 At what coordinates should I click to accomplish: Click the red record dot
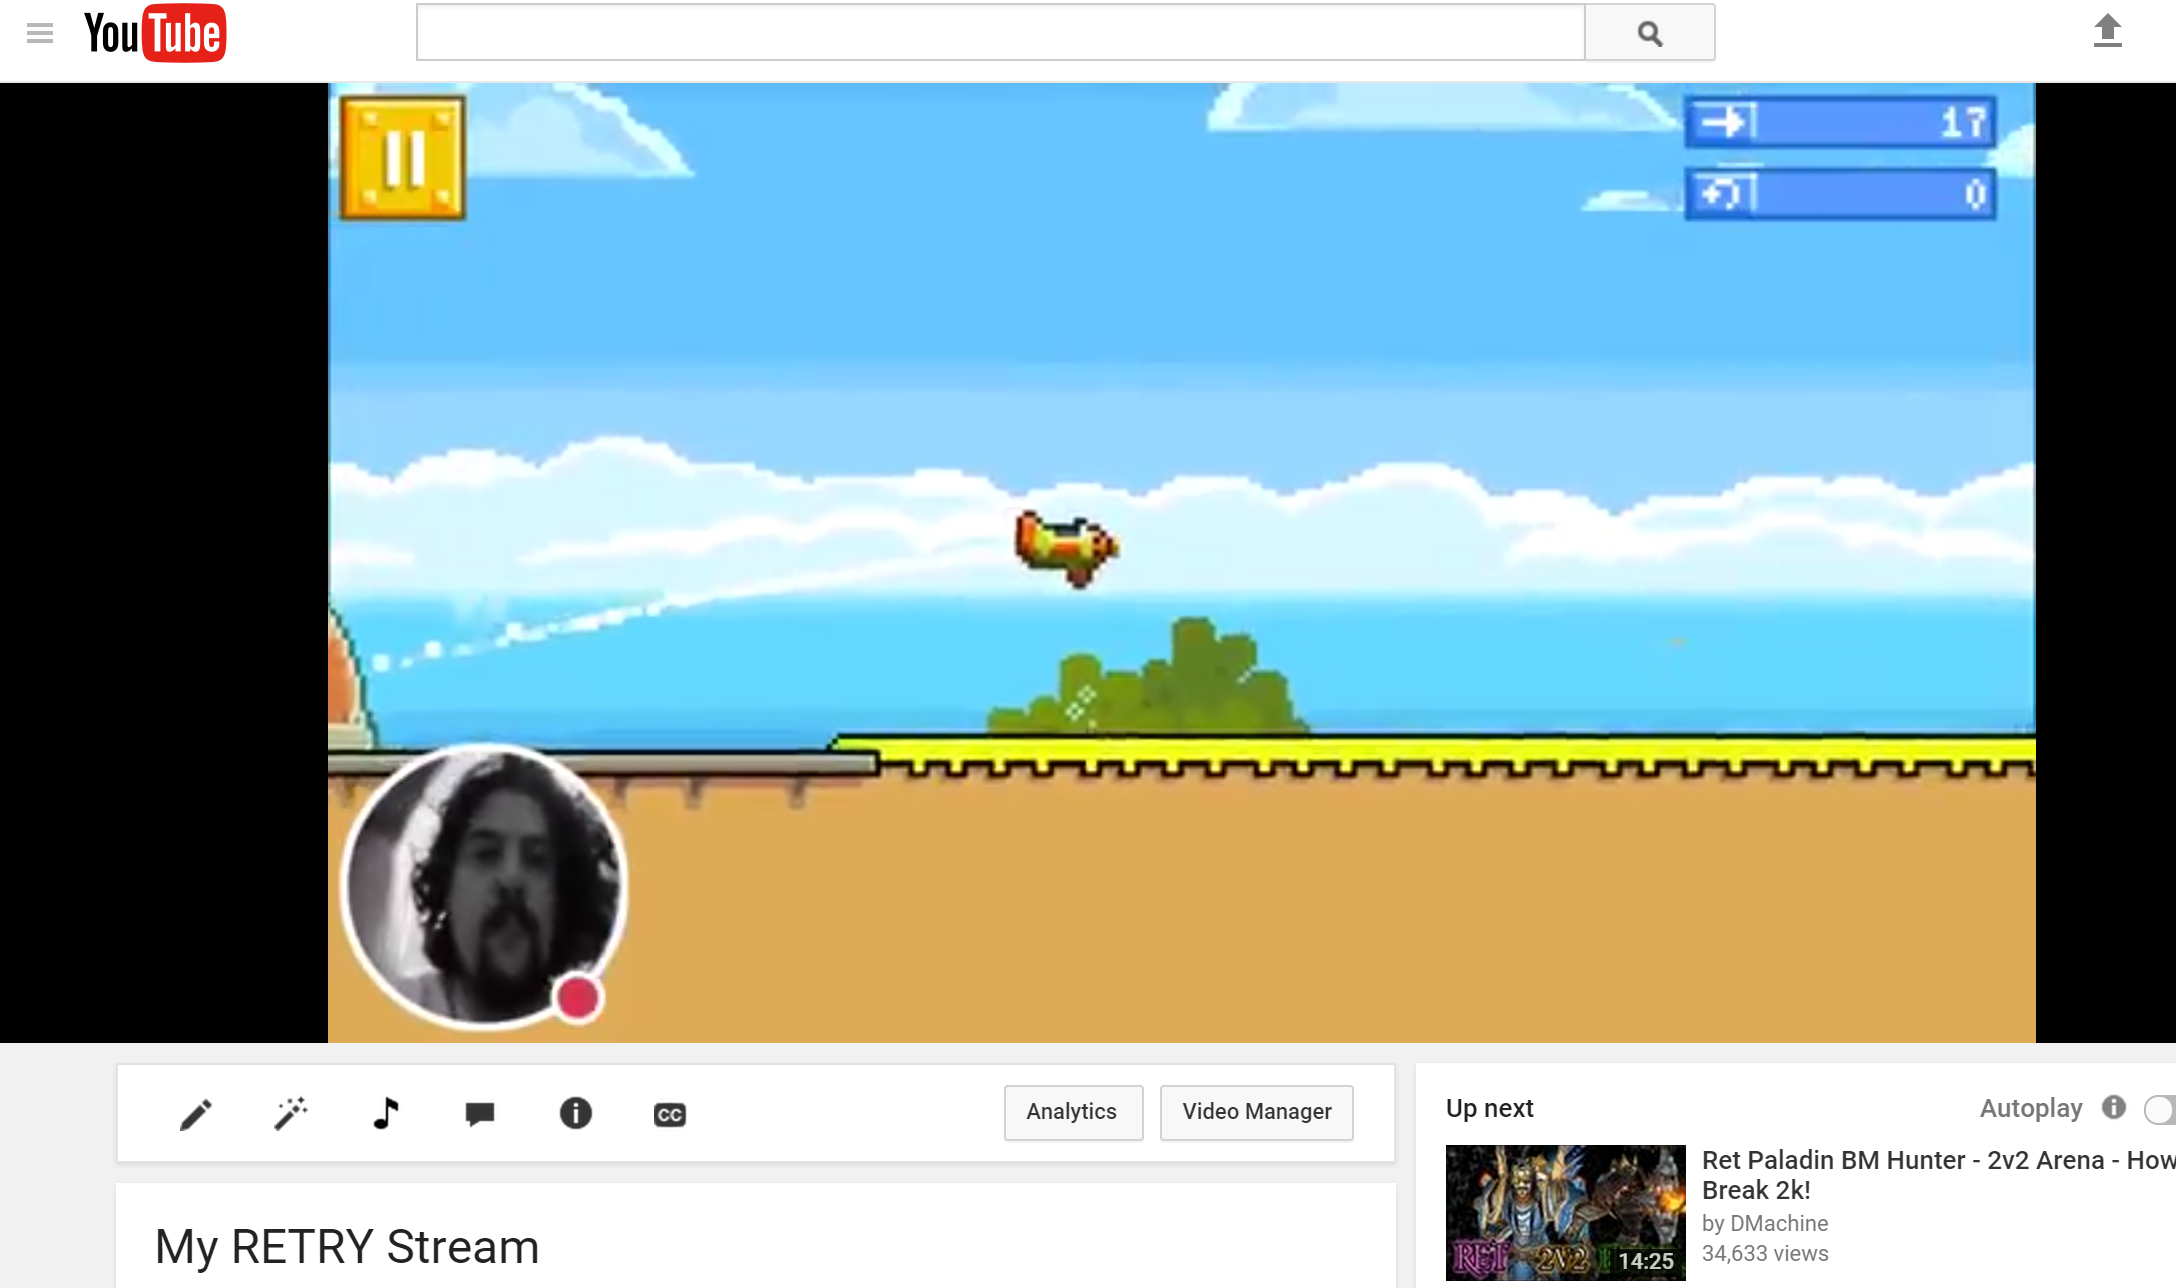click(578, 998)
